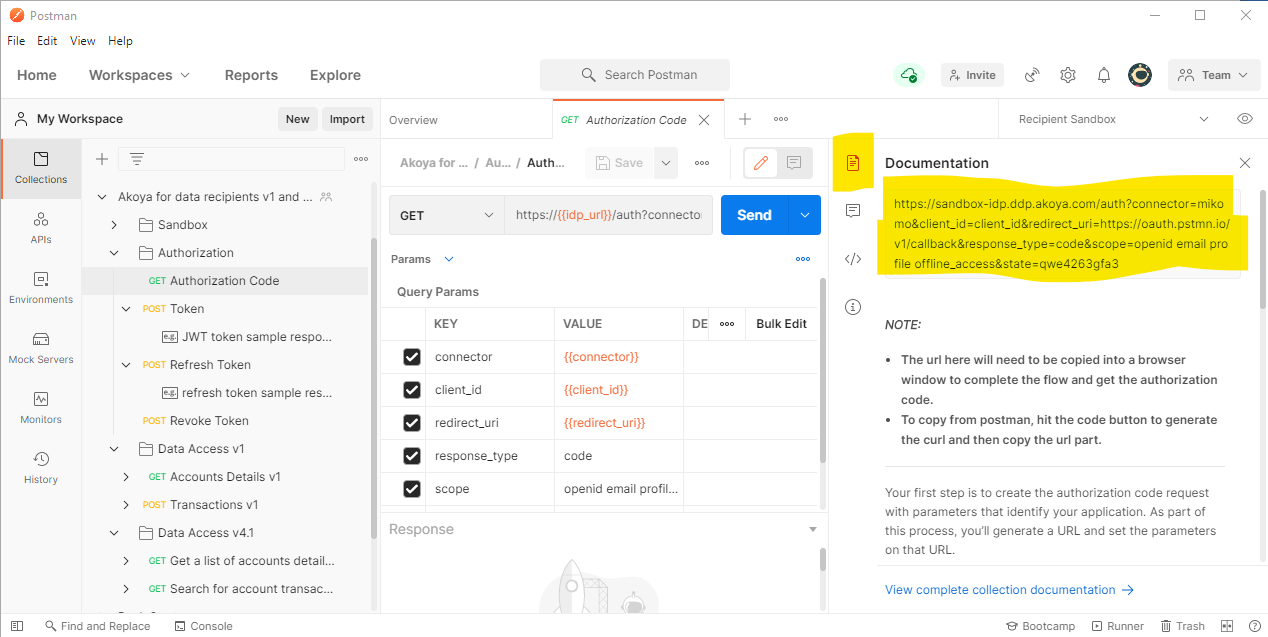
Task: Switch to edit mode pencil icon
Action: (761, 163)
